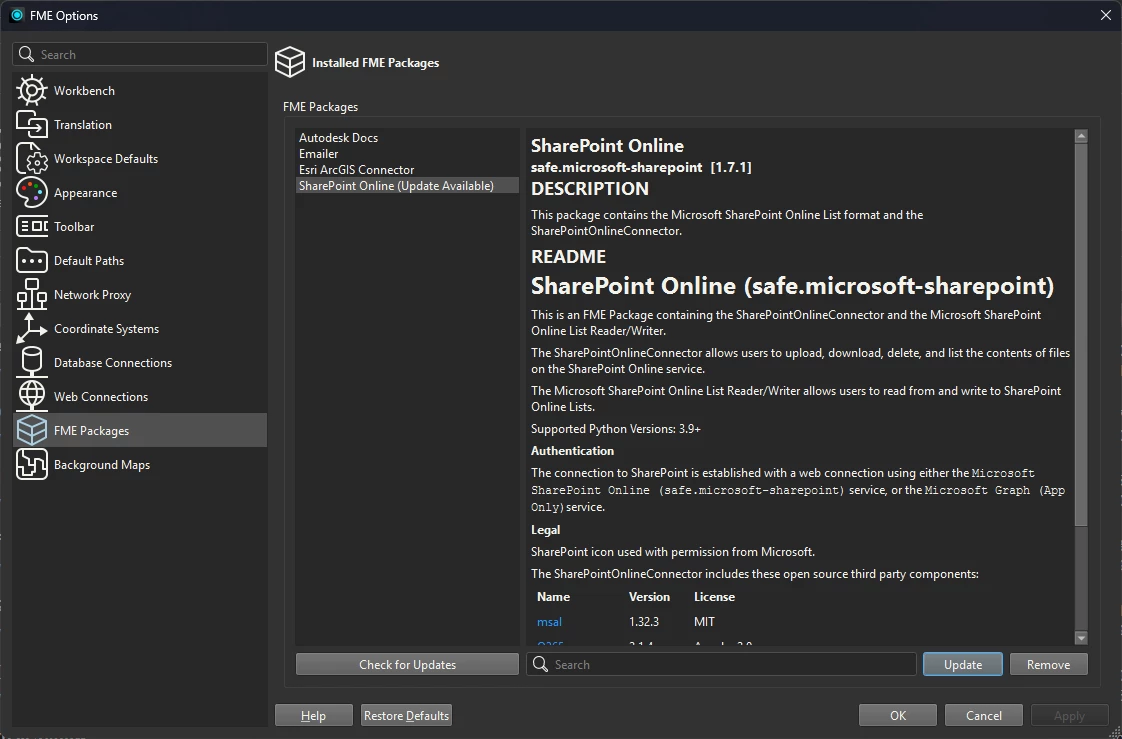Open the Translation options page
This screenshot has height=739, width=1122.
[140, 124]
